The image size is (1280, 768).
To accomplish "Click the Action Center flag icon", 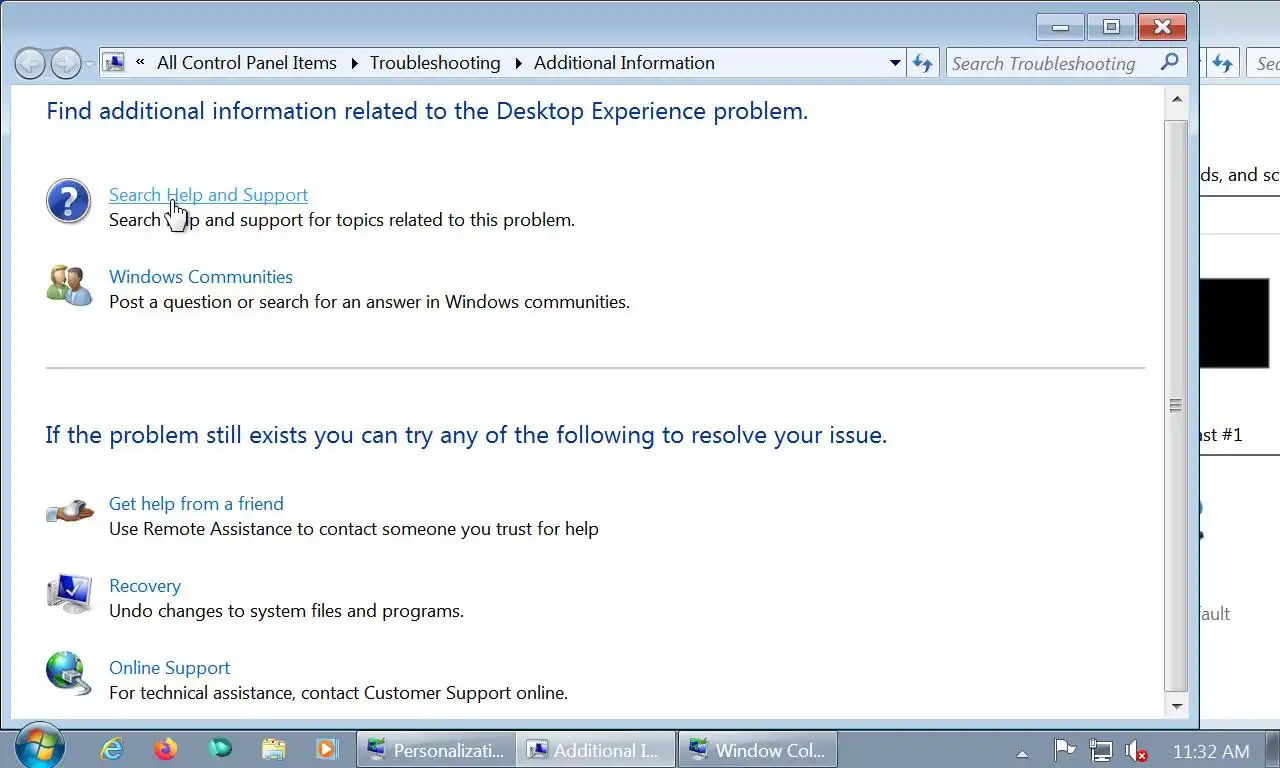I will pos(1065,750).
